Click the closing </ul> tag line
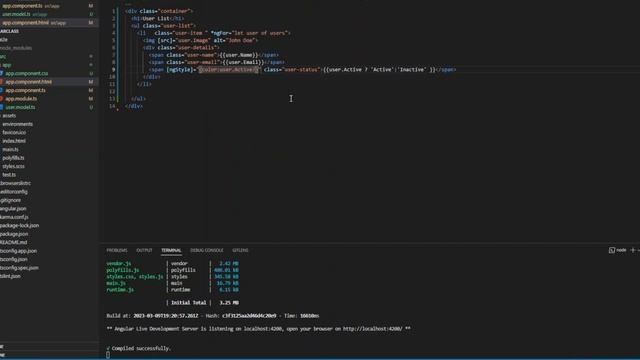This screenshot has height=360, width=640. coord(139,99)
